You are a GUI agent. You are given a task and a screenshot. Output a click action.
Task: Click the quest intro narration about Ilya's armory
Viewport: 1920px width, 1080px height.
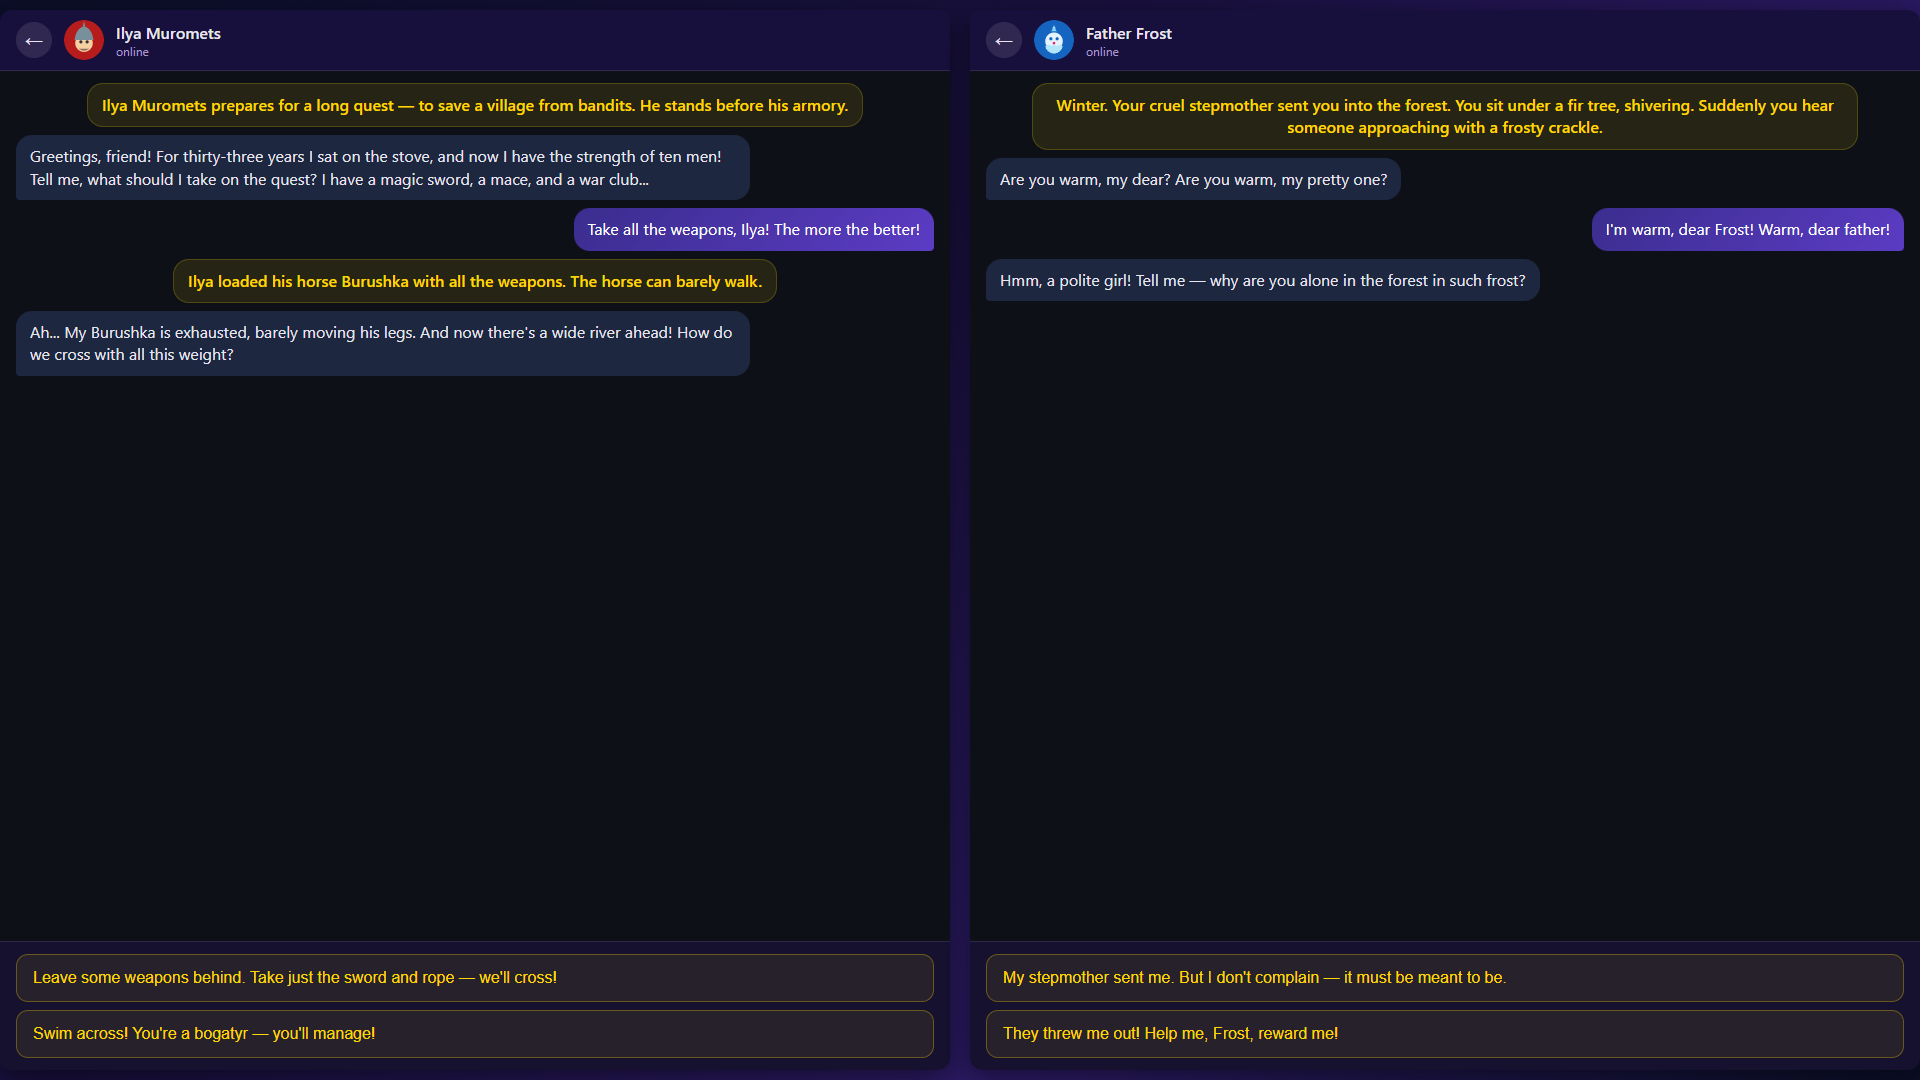474,104
